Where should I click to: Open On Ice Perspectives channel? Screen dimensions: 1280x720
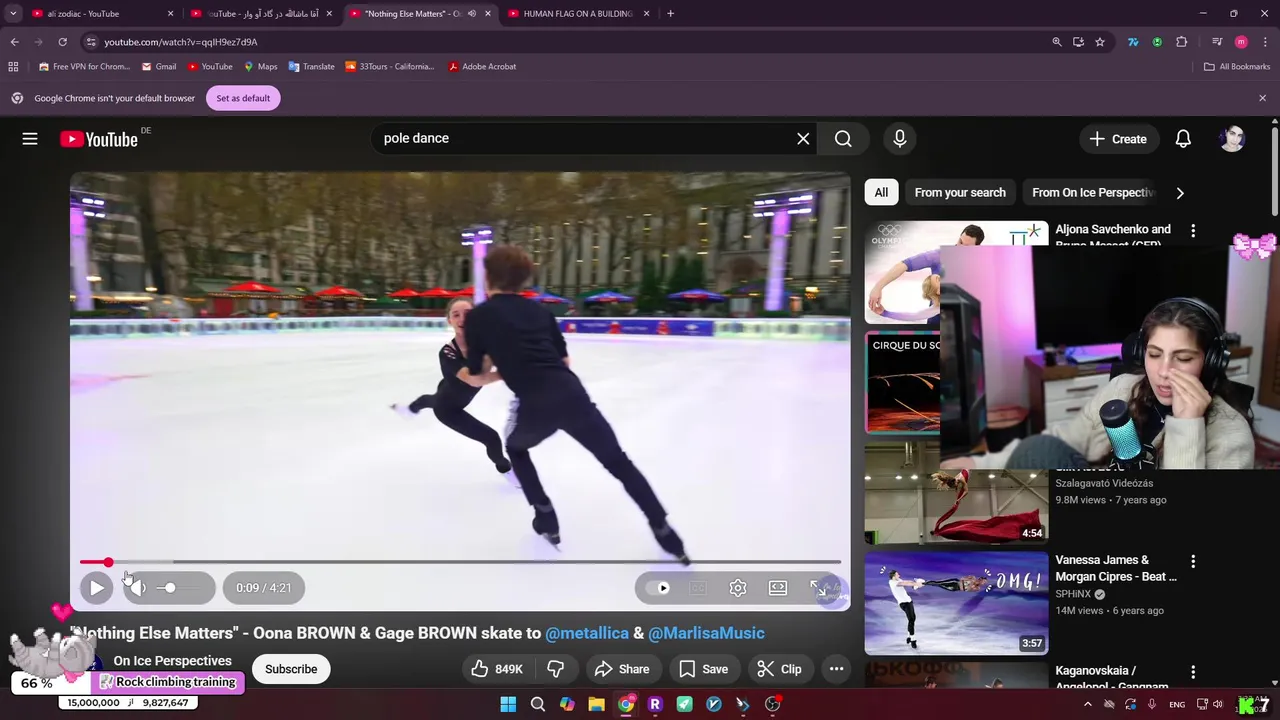coord(172,661)
